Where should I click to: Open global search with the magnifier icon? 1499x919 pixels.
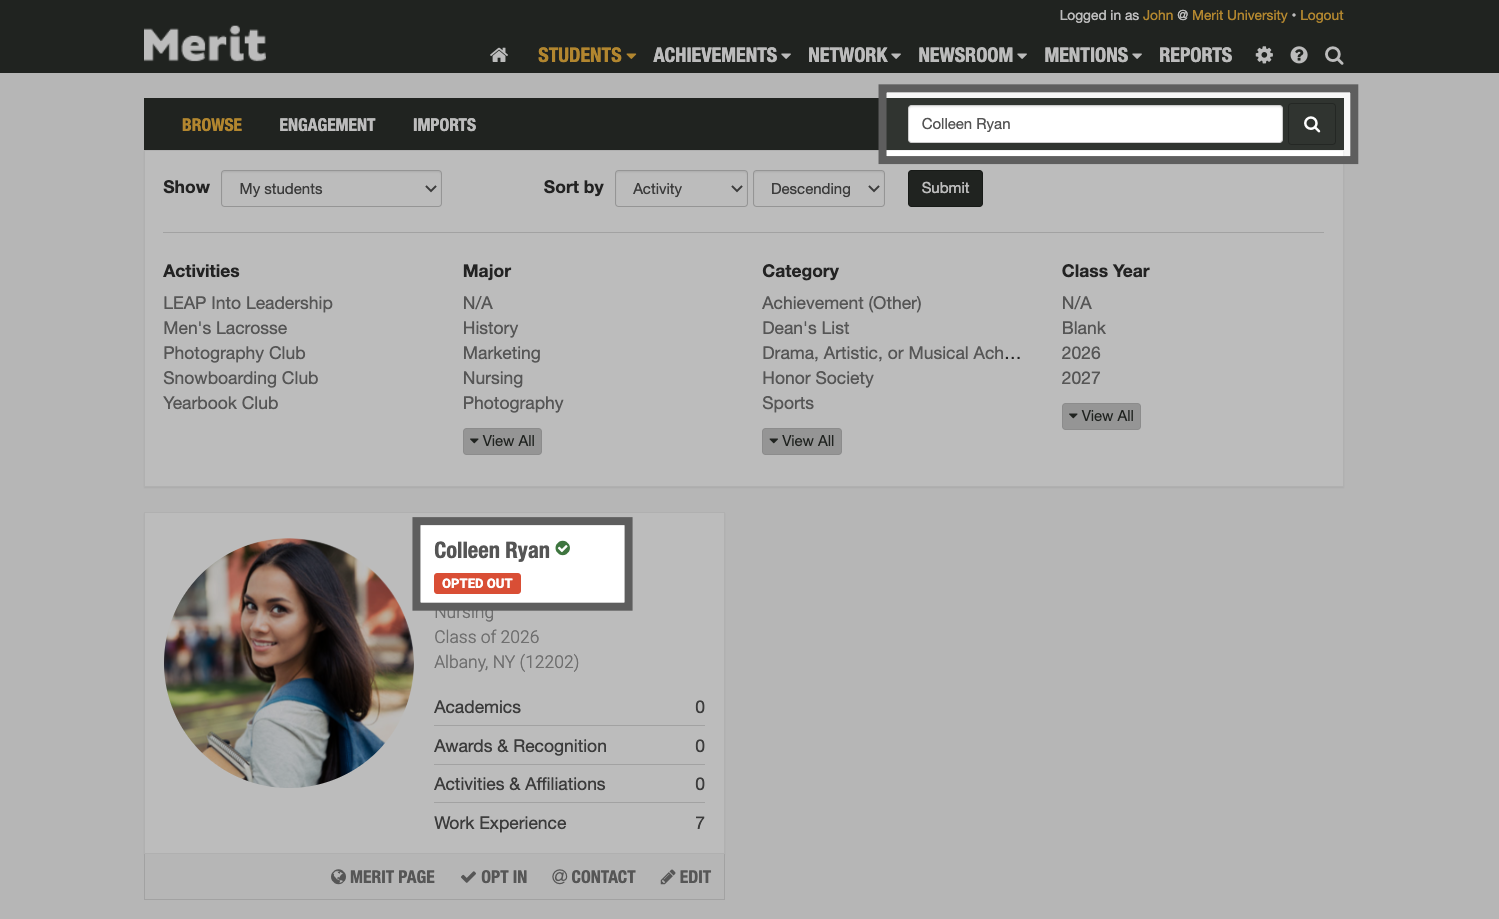tap(1334, 55)
